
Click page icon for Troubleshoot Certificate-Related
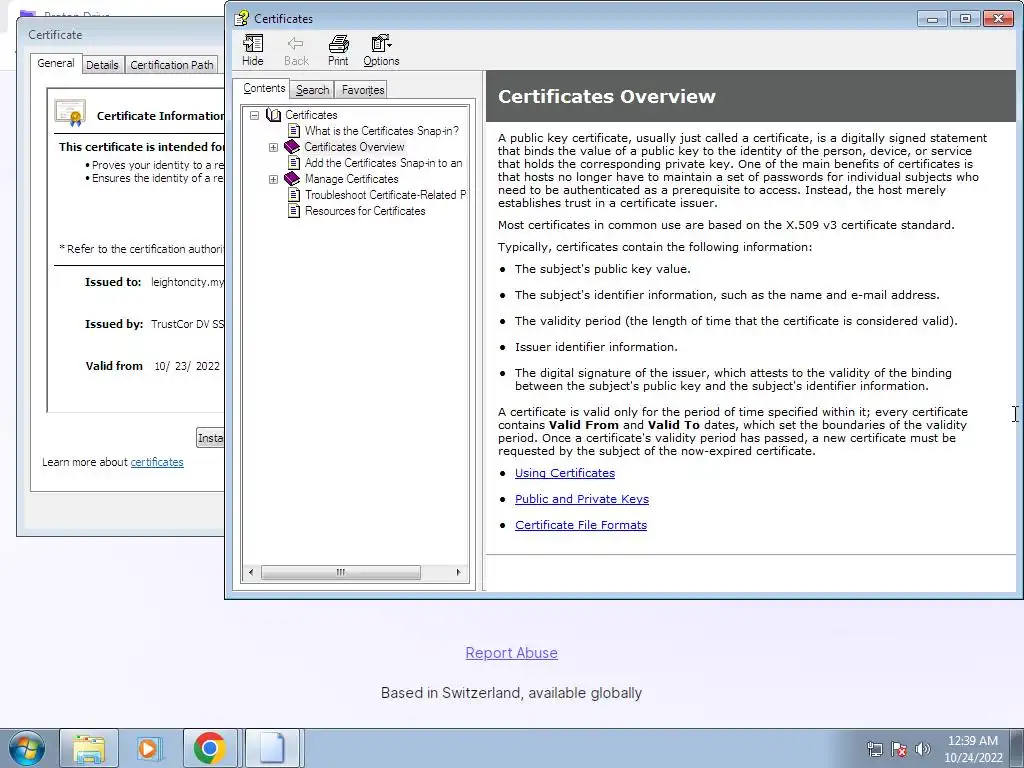294,195
